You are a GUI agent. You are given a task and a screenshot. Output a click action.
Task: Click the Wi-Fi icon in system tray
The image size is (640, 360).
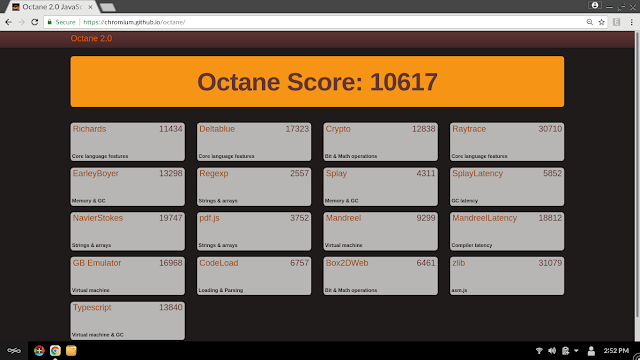click(x=539, y=351)
